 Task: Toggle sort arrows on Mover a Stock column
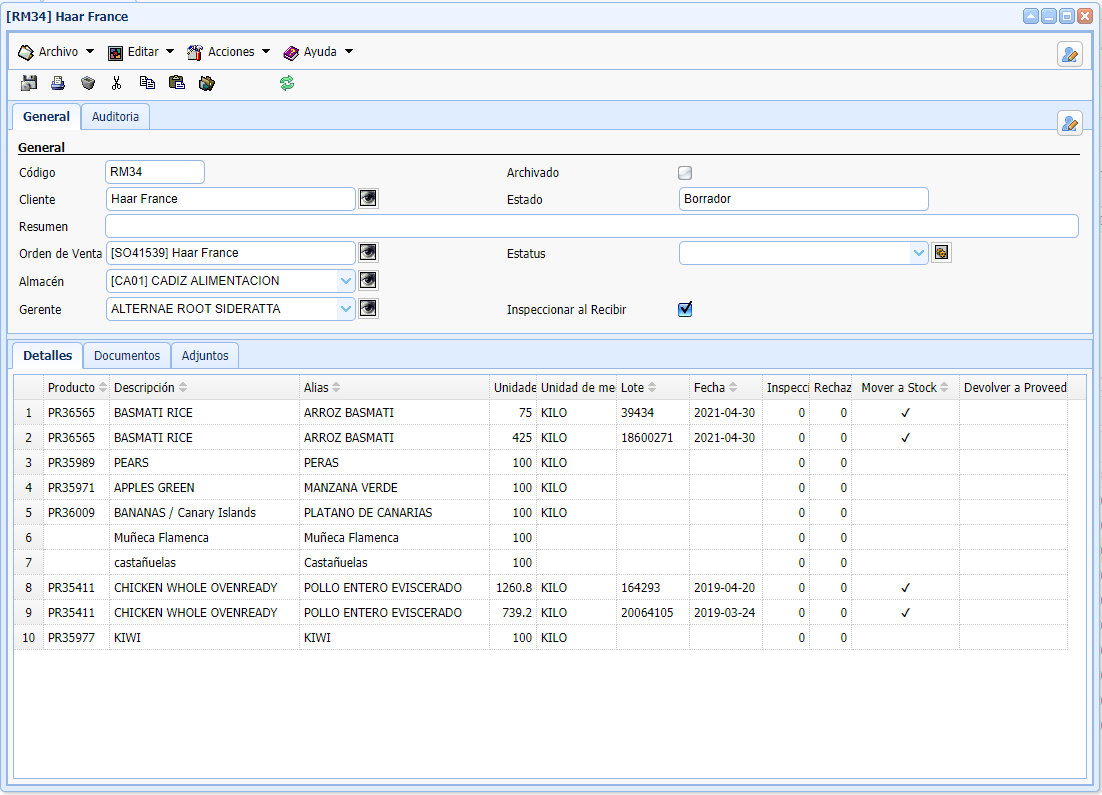point(944,387)
